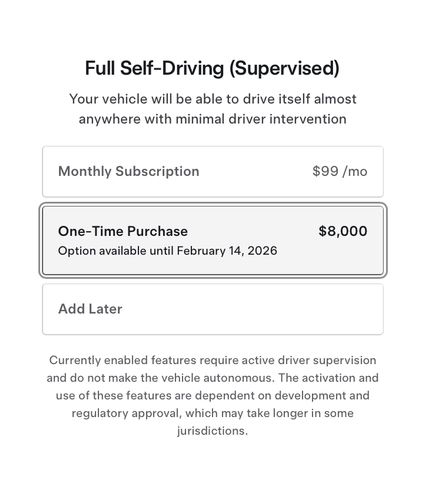Click the word "(Supervised)" in the title
The image size is (425, 500).
pos(284,68)
